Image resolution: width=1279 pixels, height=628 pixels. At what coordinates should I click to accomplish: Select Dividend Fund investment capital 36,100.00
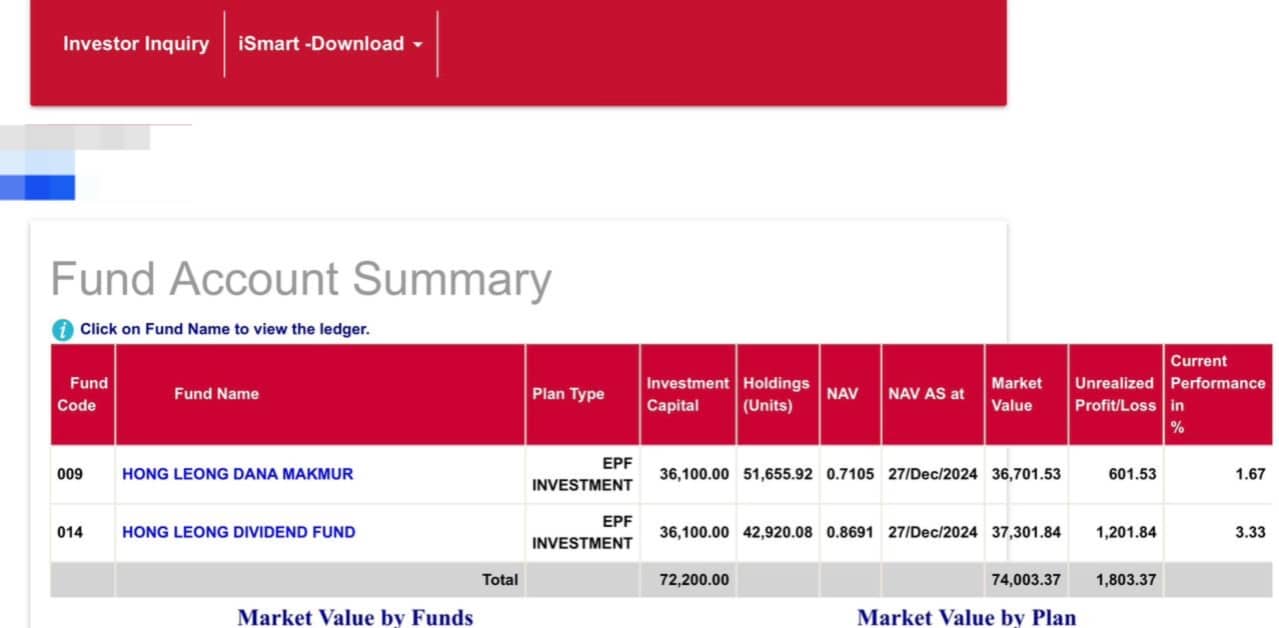(x=694, y=532)
